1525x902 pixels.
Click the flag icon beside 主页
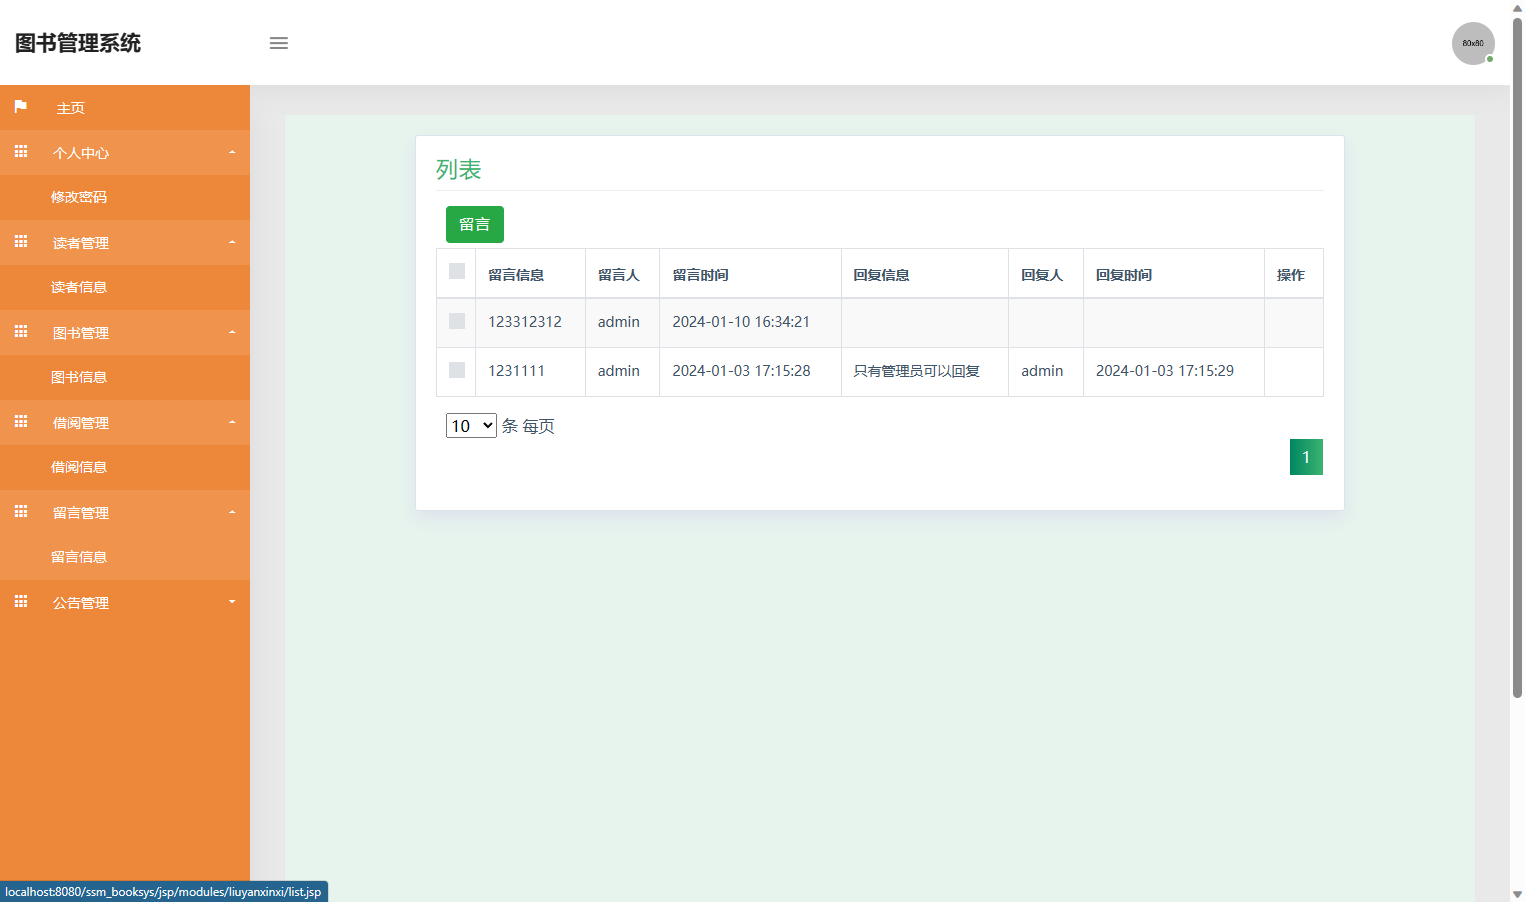pyautogui.click(x=21, y=107)
